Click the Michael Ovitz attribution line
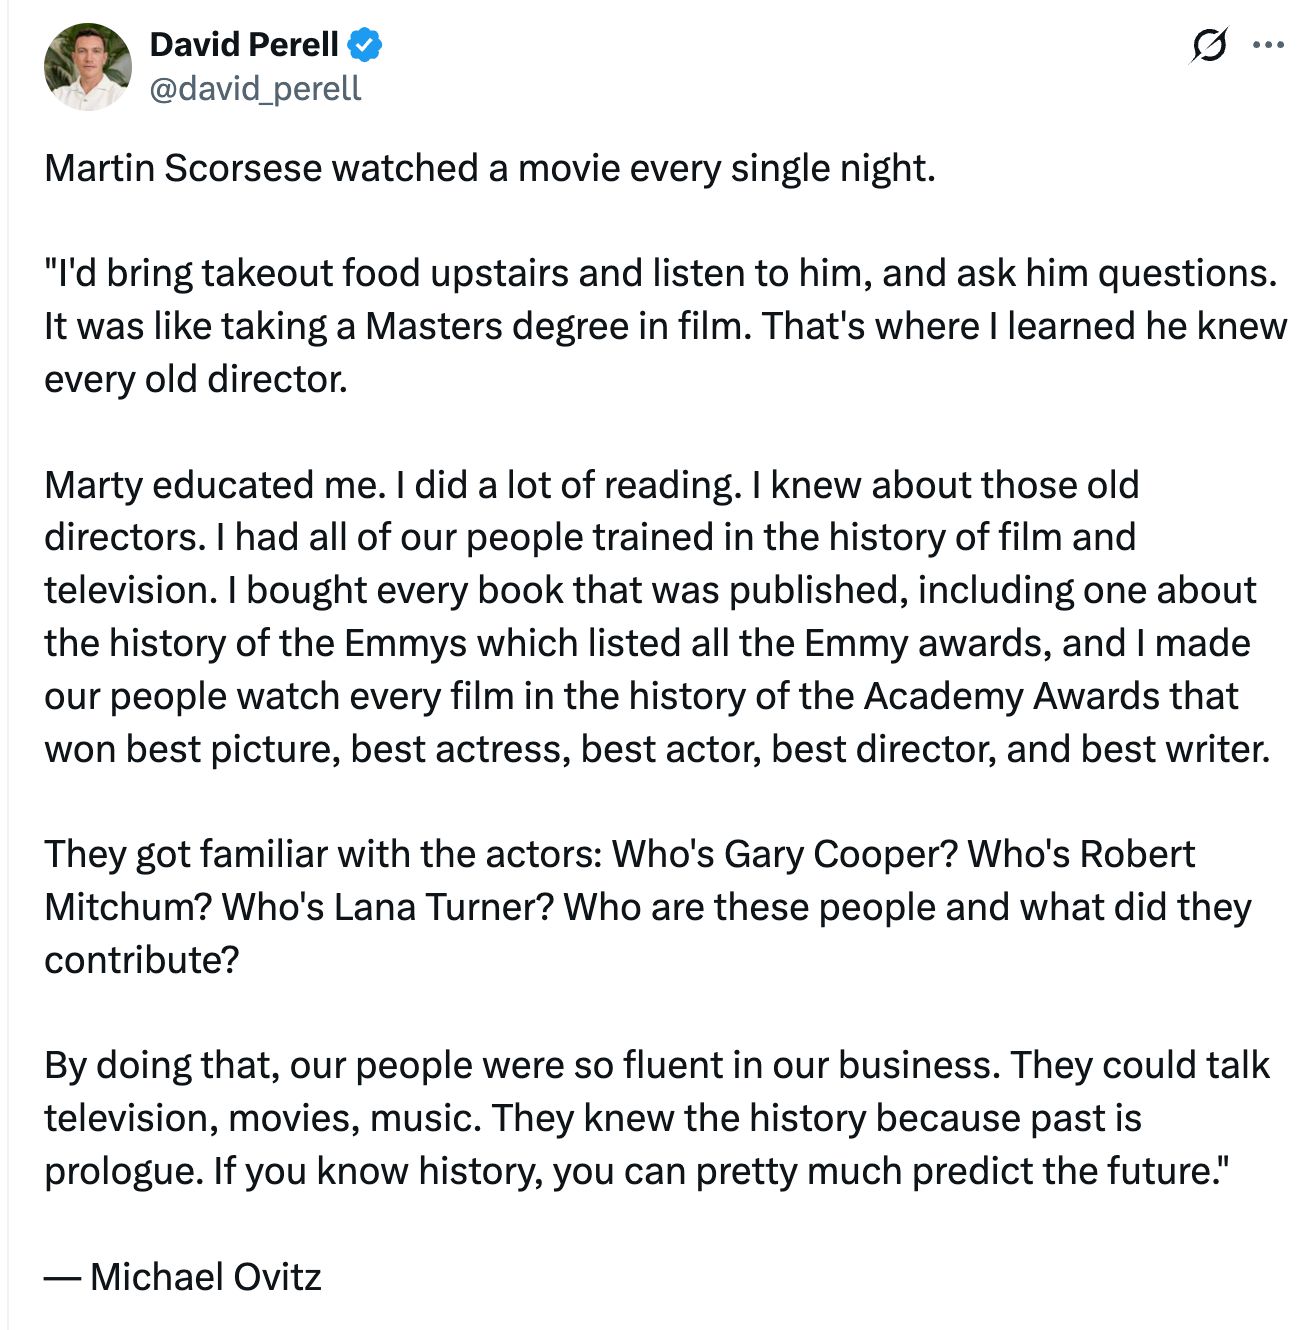 point(185,1277)
